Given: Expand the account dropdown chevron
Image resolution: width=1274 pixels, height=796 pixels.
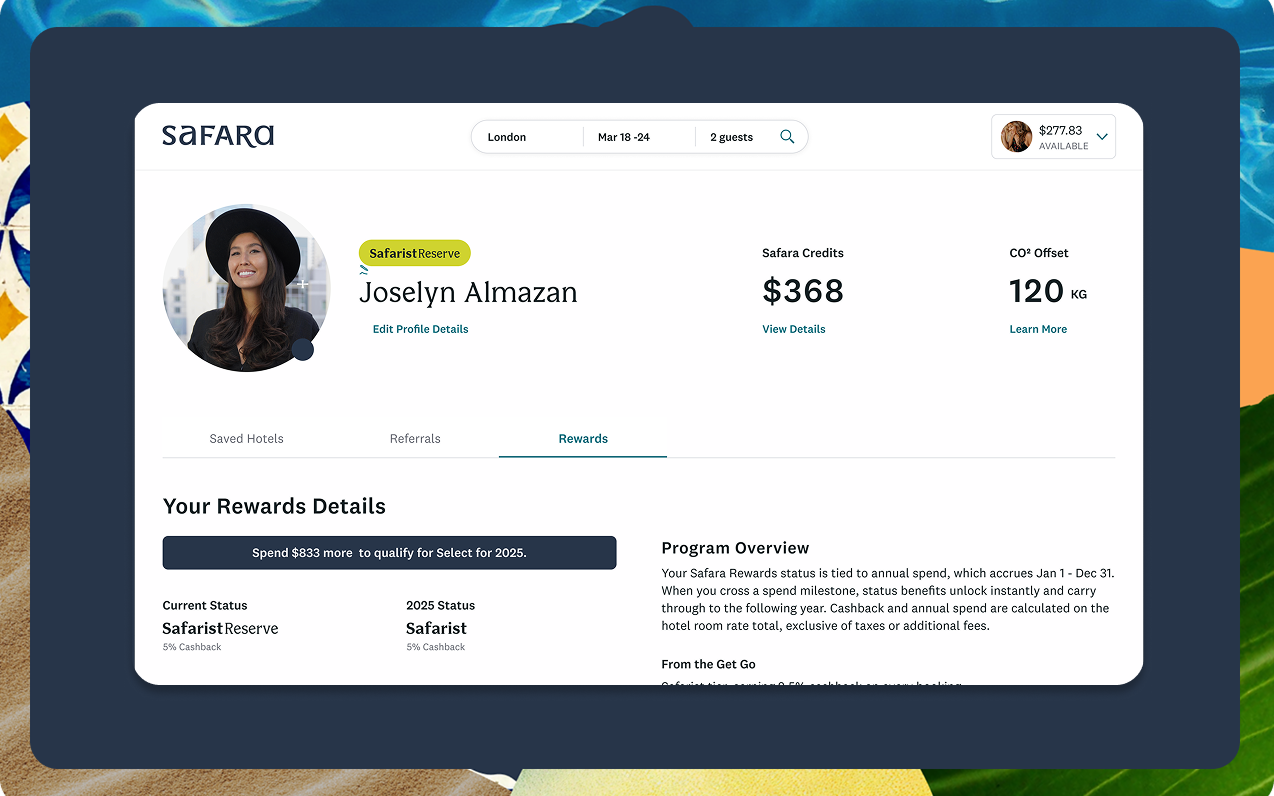Looking at the screenshot, I should tap(1102, 137).
